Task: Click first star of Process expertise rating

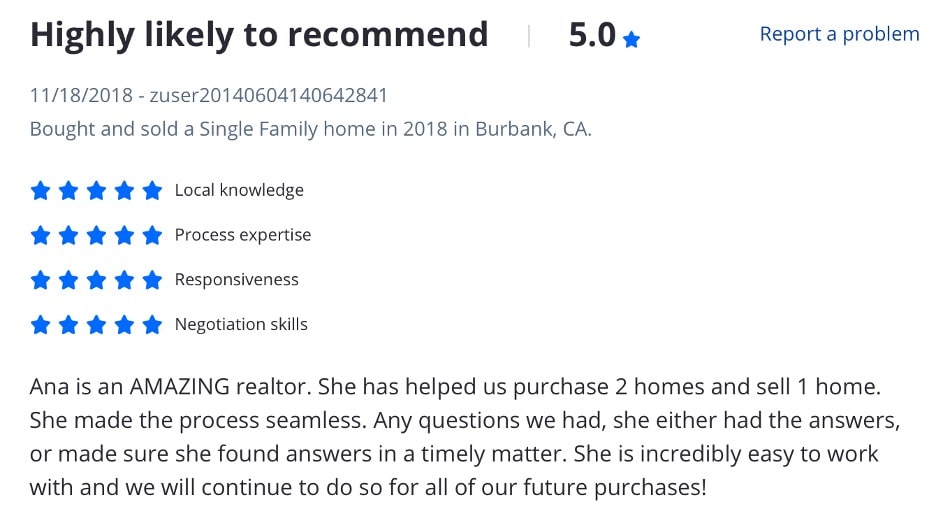Action: click(x=40, y=235)
